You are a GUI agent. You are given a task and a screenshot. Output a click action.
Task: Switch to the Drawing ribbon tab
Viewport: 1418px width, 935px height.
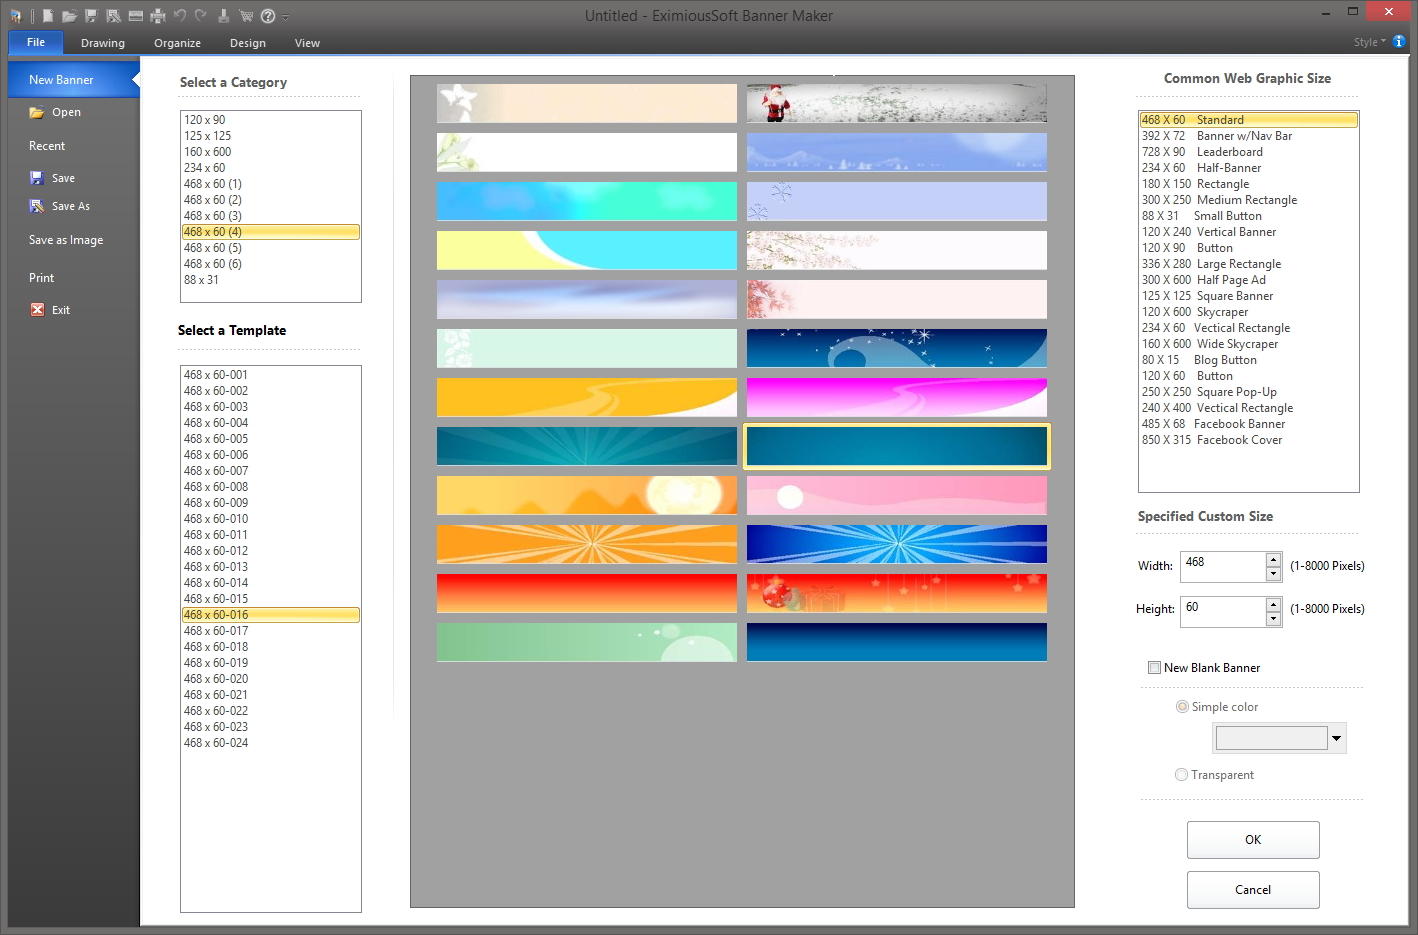point(102,43)
